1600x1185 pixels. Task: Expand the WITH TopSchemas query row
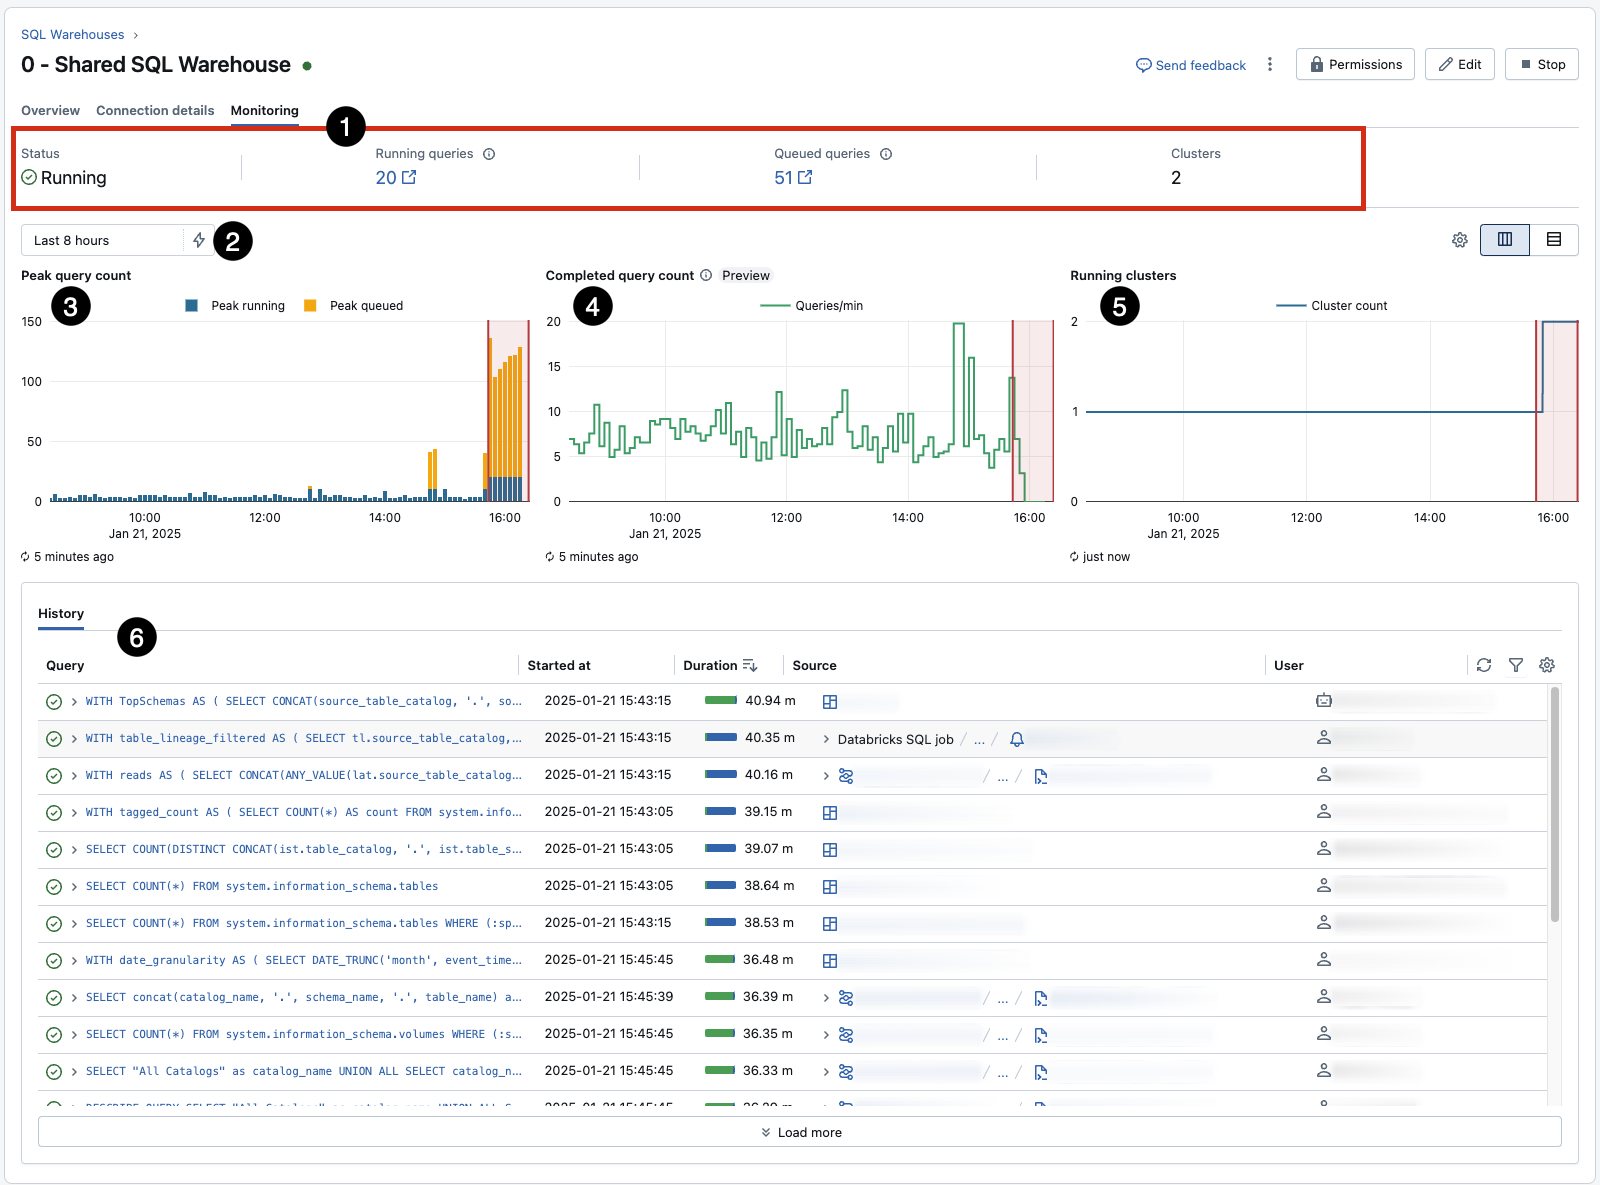[x=74, y=702]
